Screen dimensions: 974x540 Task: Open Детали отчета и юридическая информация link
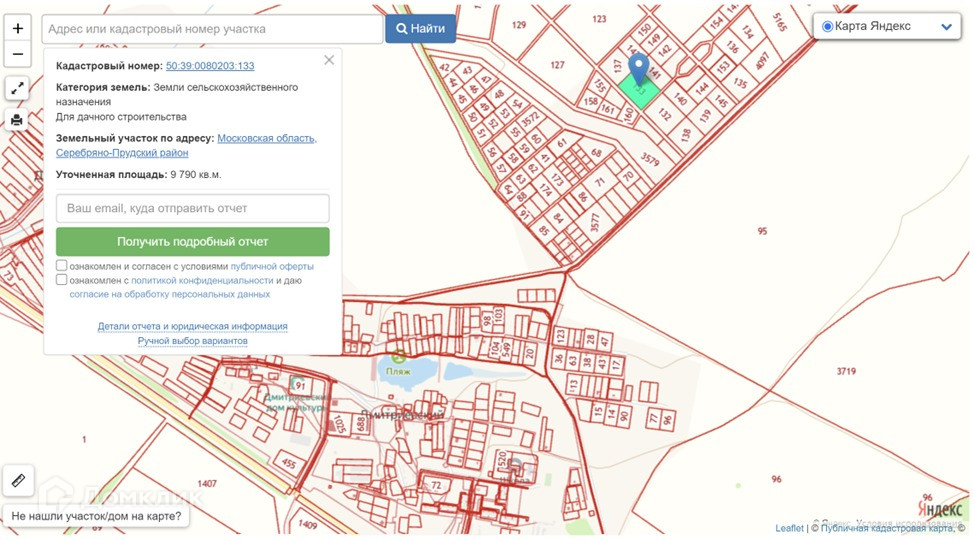tap(192, 326)
